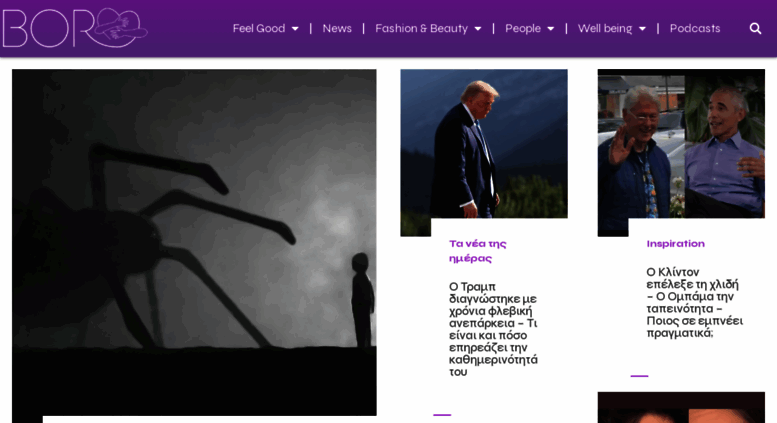Expand the Feel Good dropdown arrow

pos(295,29)
